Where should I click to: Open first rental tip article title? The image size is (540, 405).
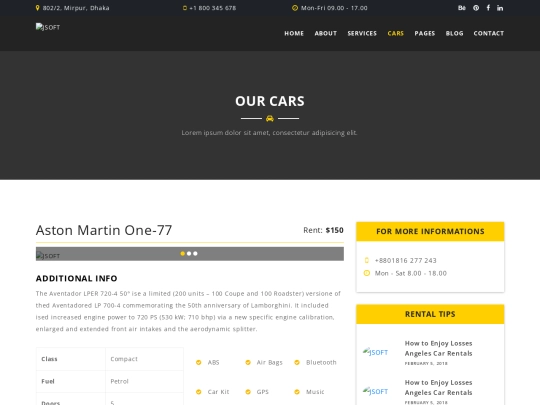[x=438, y=348]
